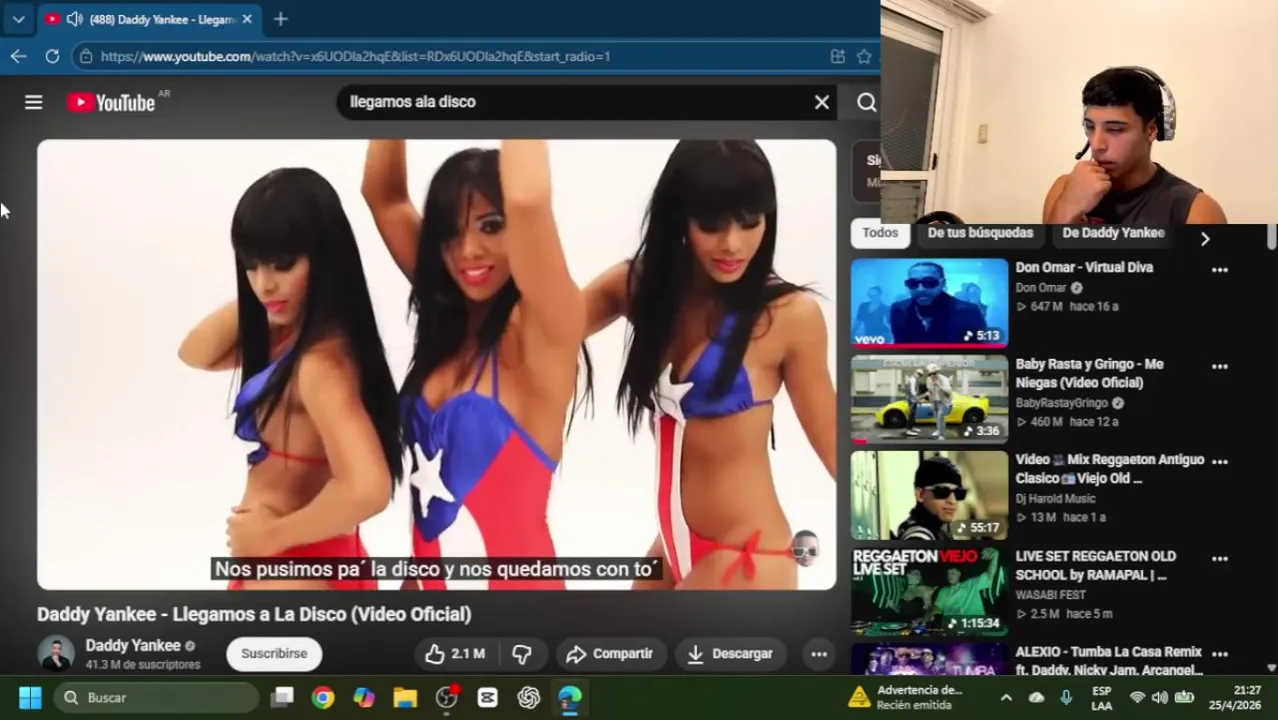Open a new browser tab with the plus
Viewport: 1278px width, 720px height.
click(281, 19)
